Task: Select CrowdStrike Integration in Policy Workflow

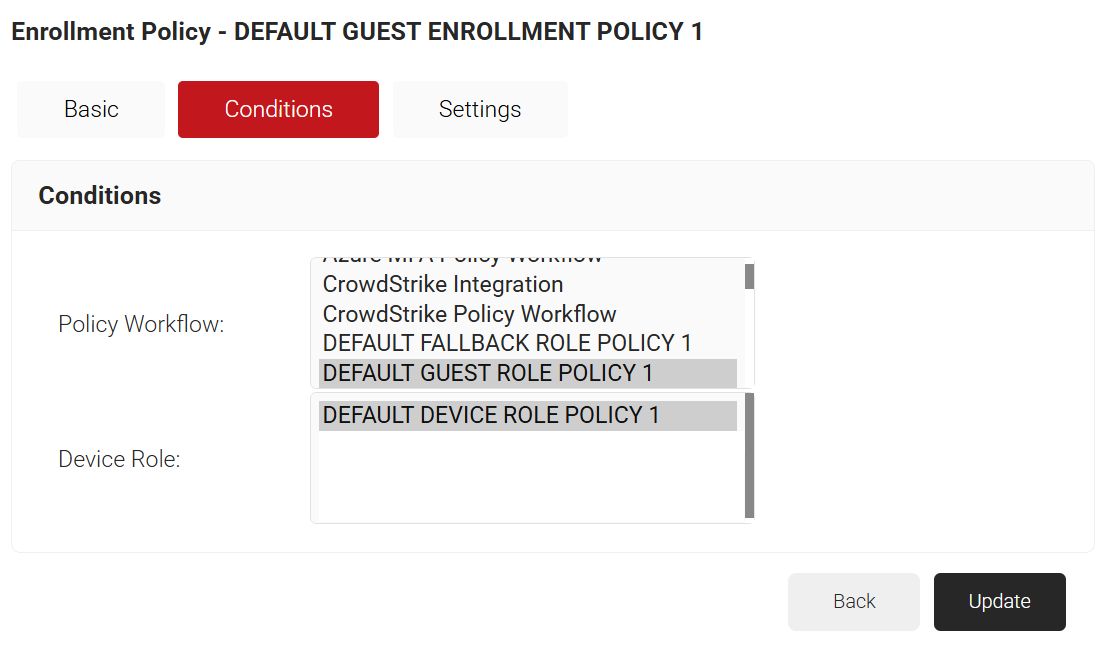Action: [443, 285]
